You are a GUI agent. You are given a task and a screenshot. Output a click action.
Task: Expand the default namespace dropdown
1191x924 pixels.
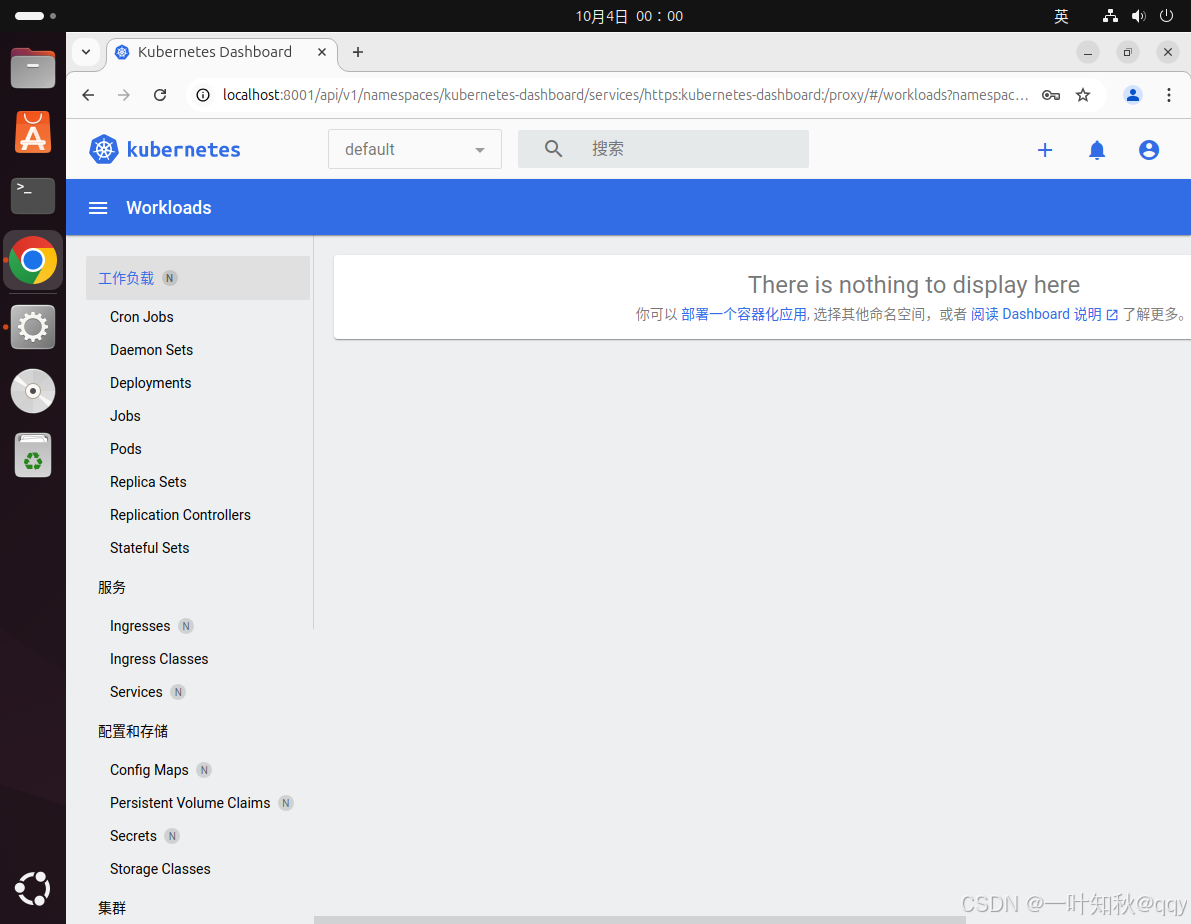tap(415, 149)
